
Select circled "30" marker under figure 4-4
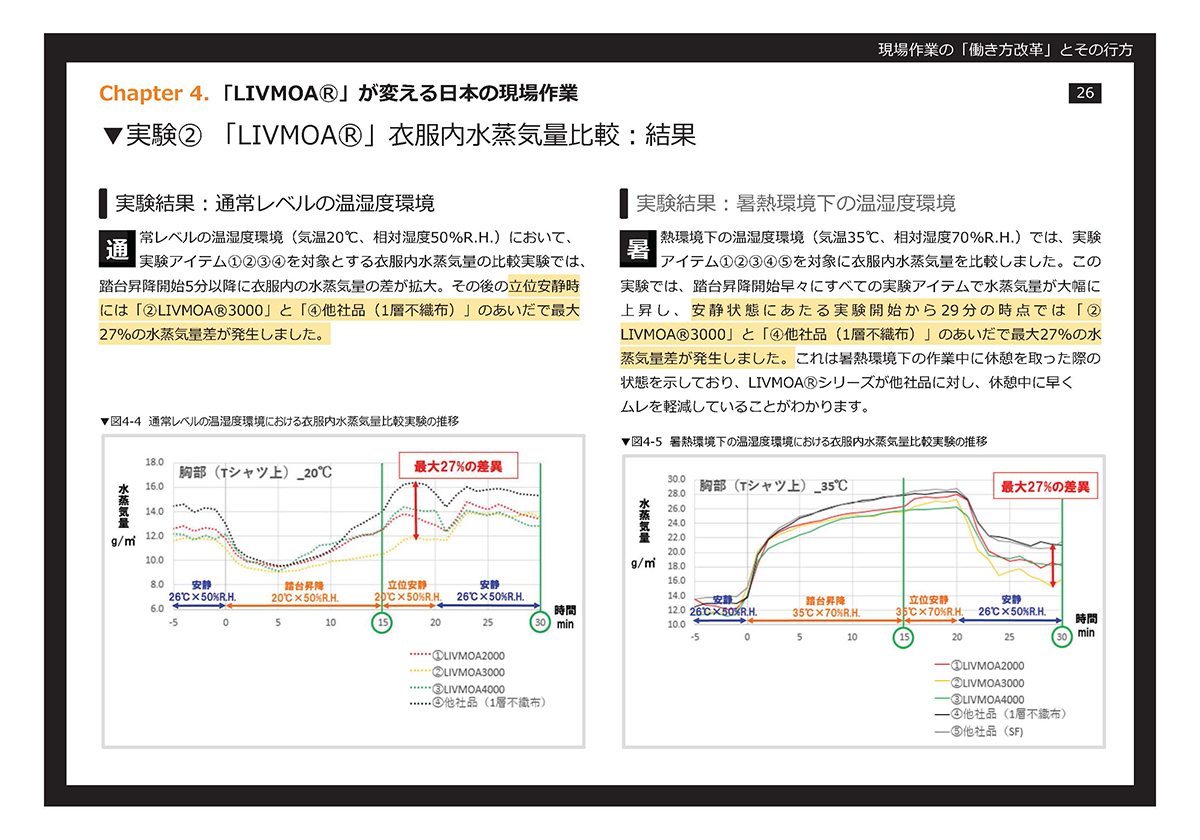[539, 620]
